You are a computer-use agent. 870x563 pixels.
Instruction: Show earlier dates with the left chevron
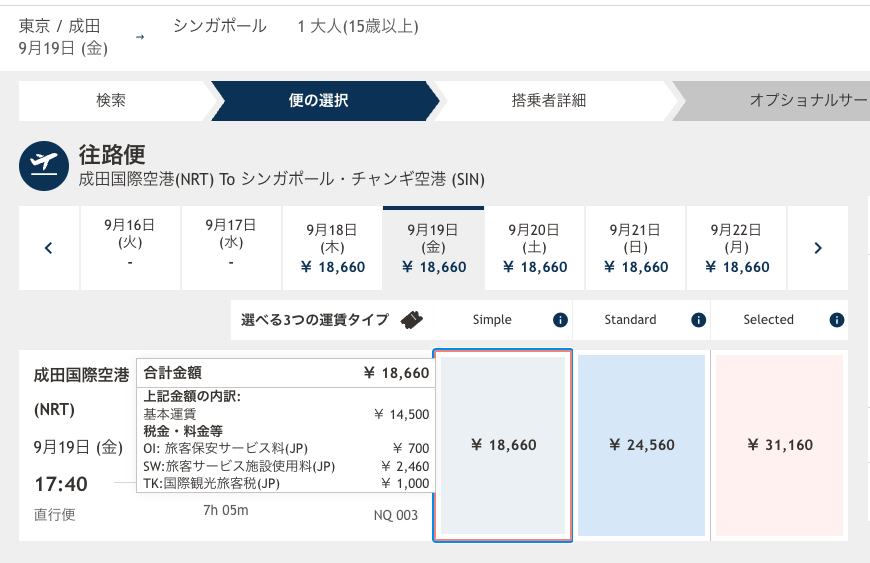pos(49,248)
